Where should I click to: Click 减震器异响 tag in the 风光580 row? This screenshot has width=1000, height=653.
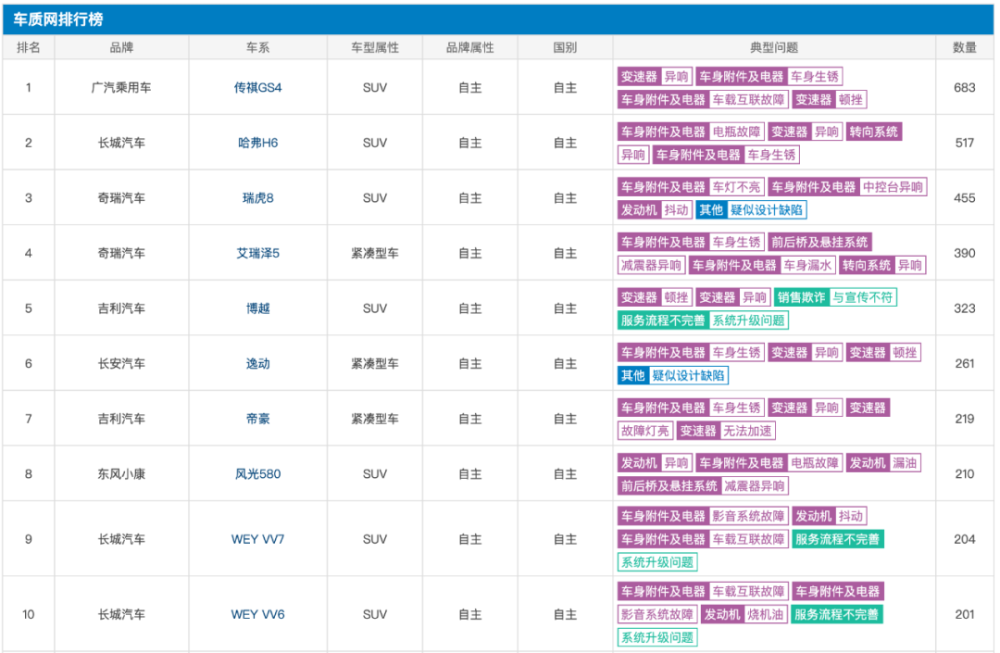[x=754, y=486]
